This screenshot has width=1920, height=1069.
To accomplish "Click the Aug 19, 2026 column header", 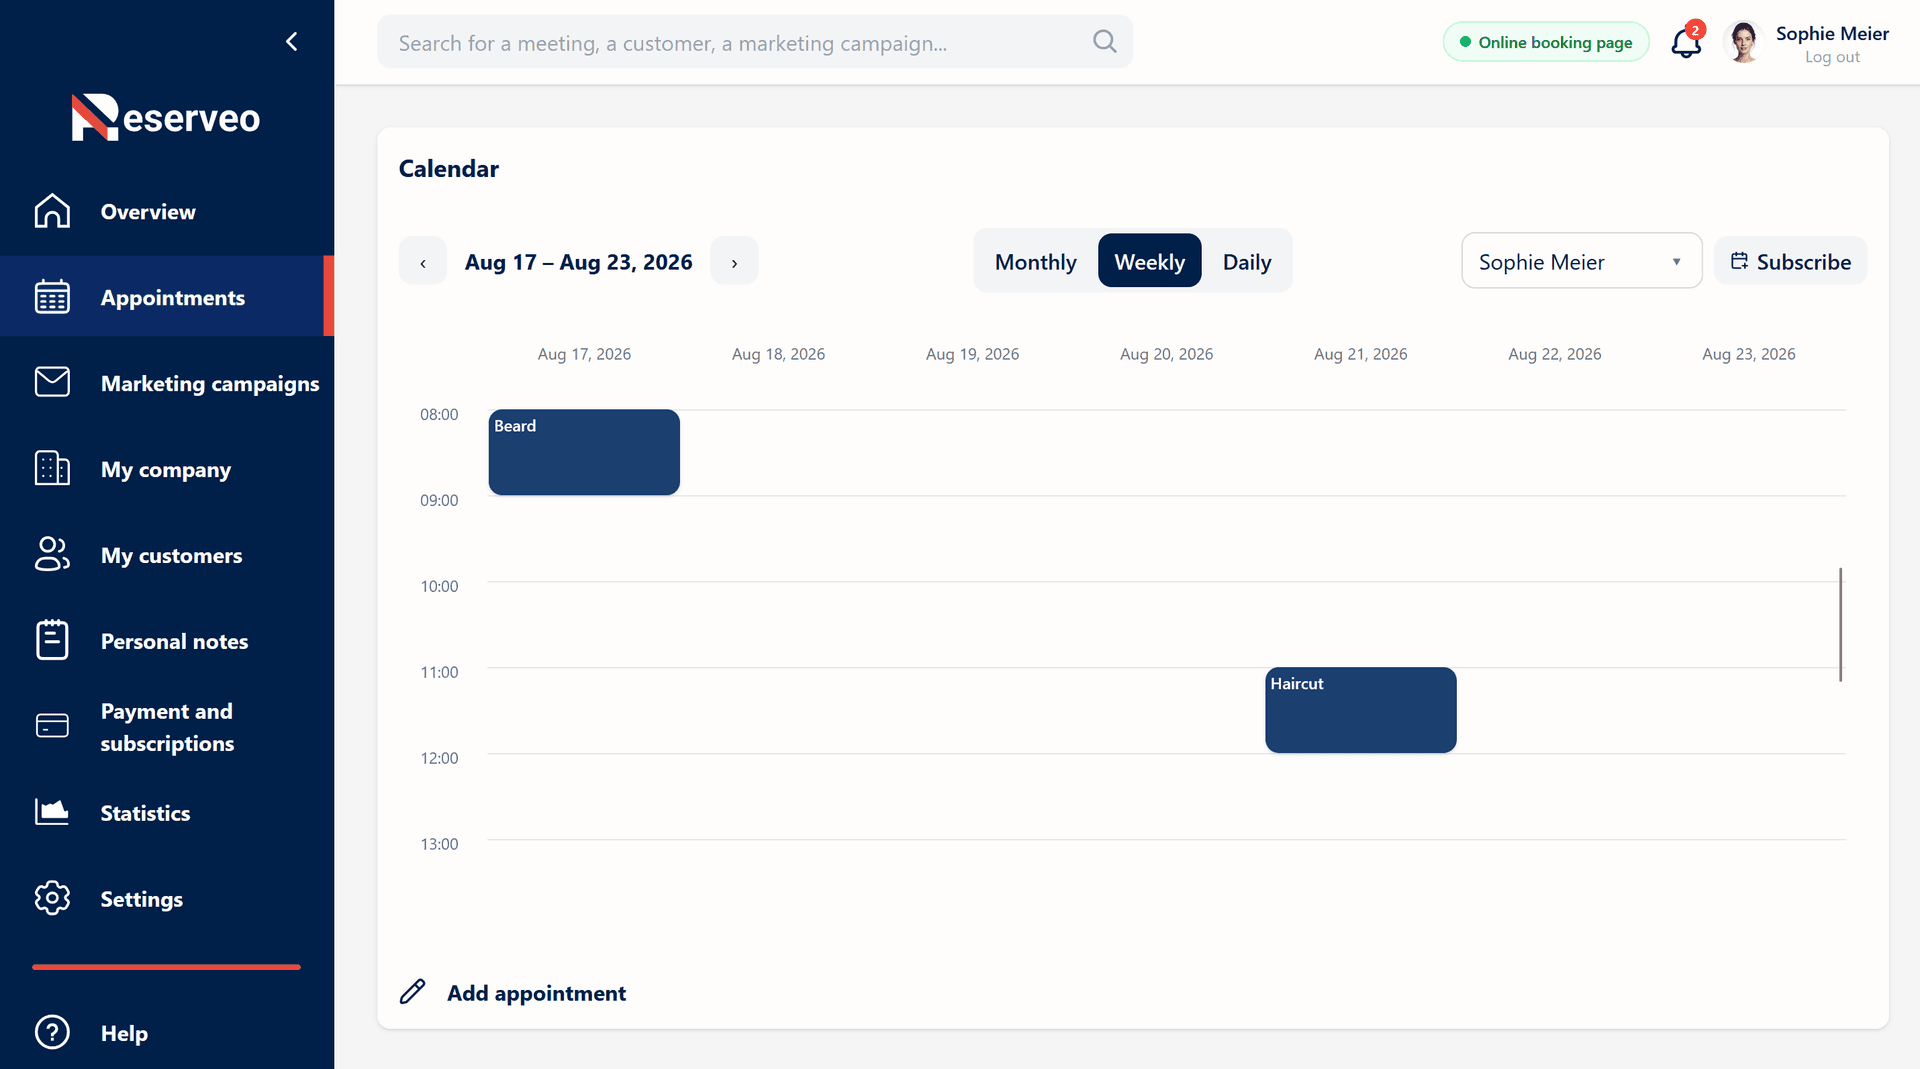I will click(972, 354).
